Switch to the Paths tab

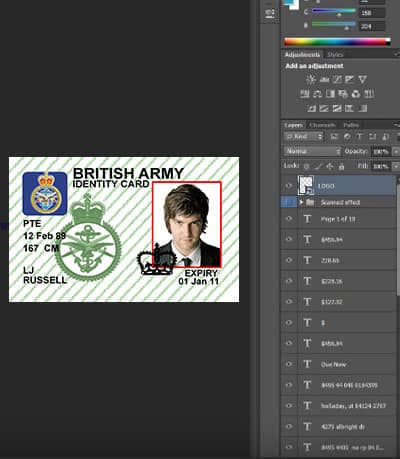pyautogui.click(x=351, y=125)
